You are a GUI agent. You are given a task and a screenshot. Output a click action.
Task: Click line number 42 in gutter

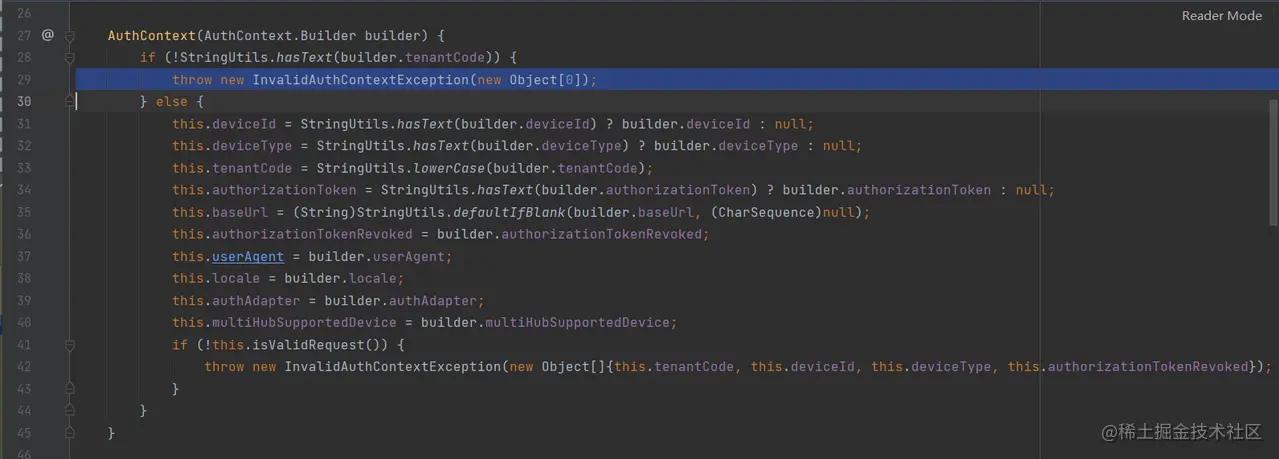(x=24, y=366)
